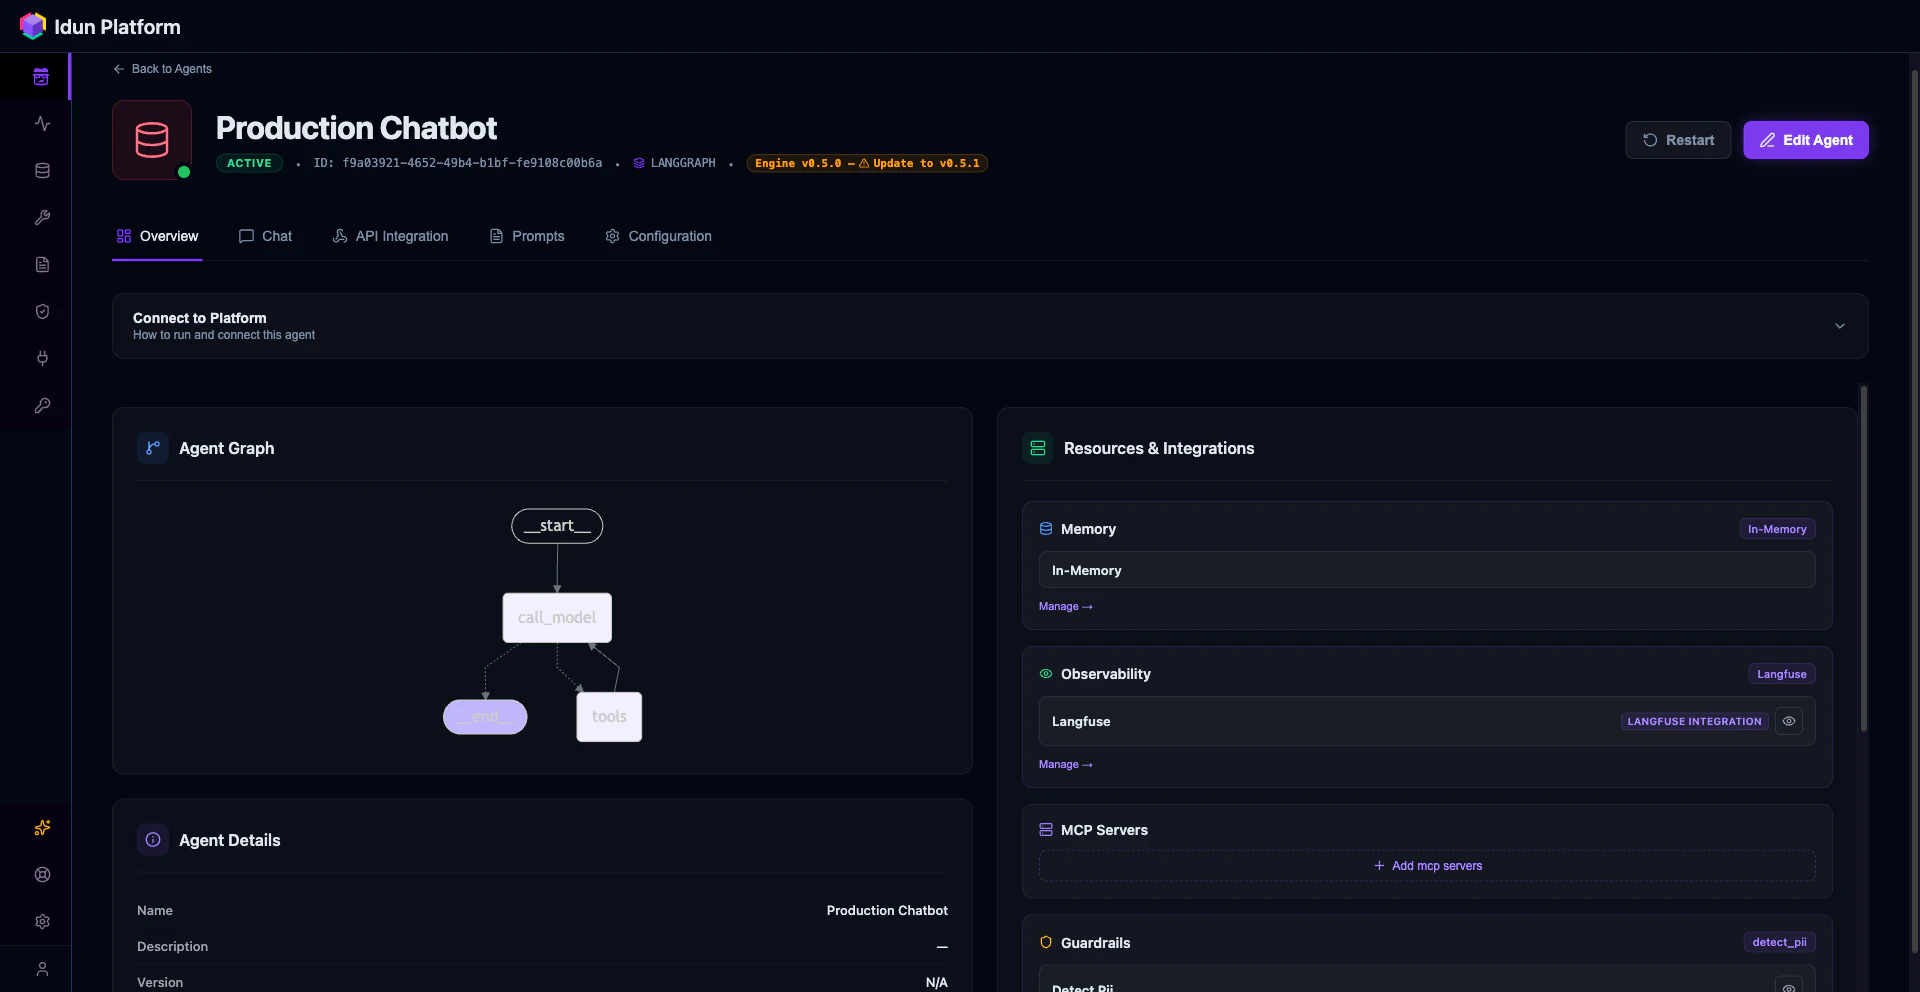Click the plug connections icon in sidebar
The height and width of the screenshot is (992, 1920).
(x=42, y=359)
